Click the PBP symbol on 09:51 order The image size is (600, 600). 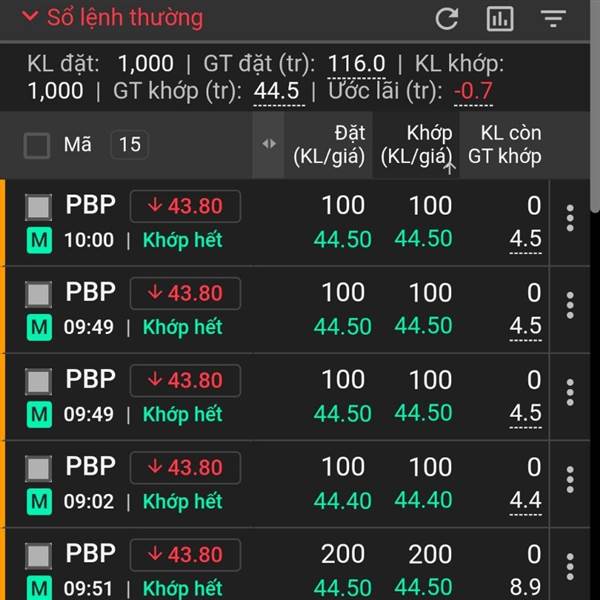click(91, 553)
